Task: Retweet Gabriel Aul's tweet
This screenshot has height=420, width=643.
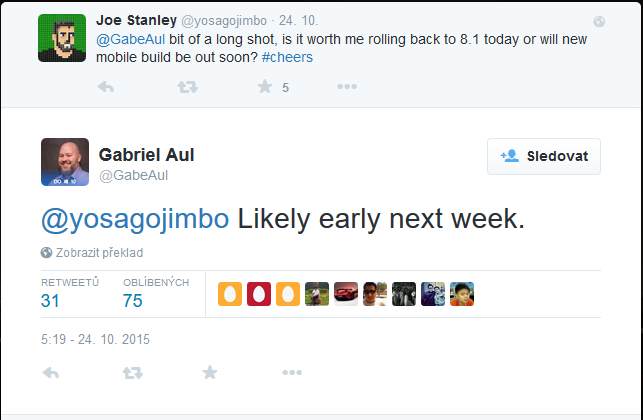Action: (132, 373)
